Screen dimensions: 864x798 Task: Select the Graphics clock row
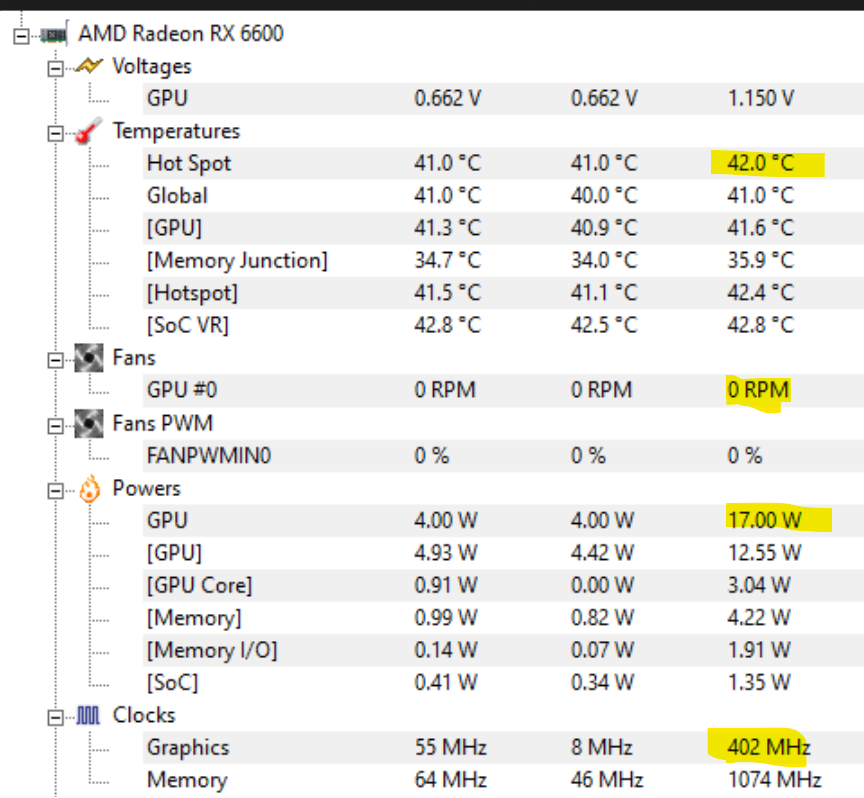(503, 747)
